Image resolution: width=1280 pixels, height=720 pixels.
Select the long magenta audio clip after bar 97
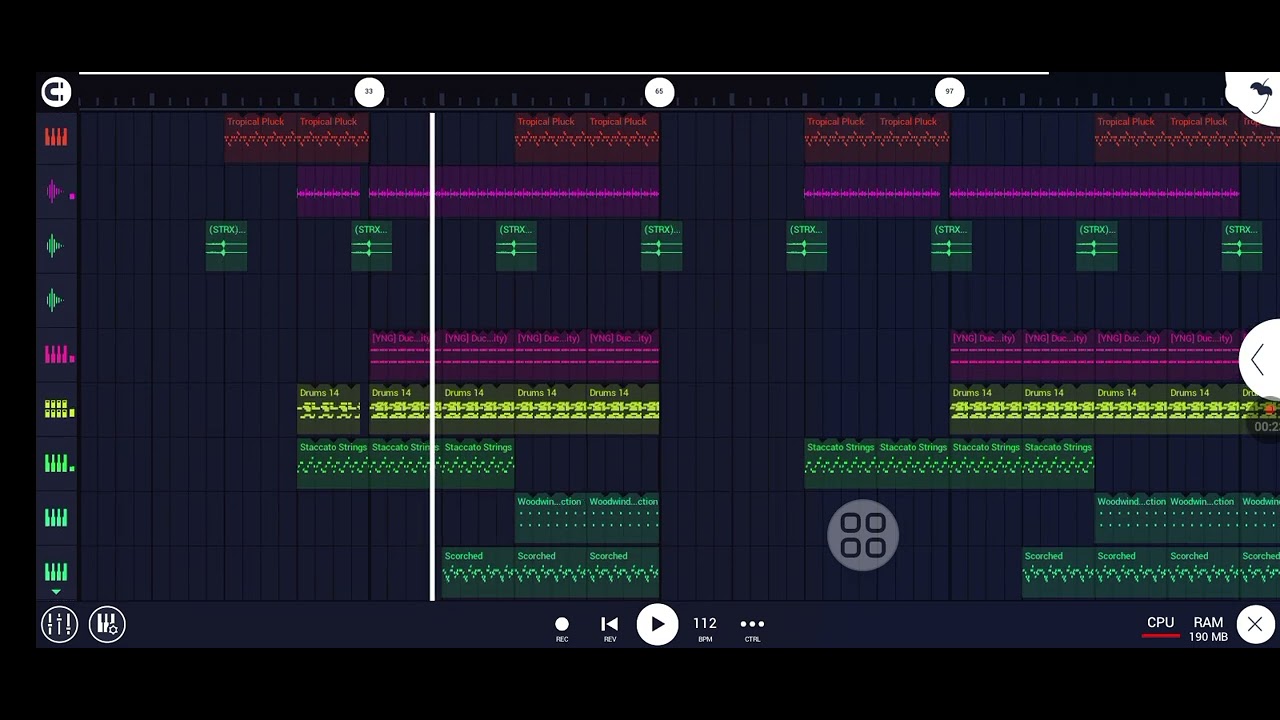[x=1094, y=191]
